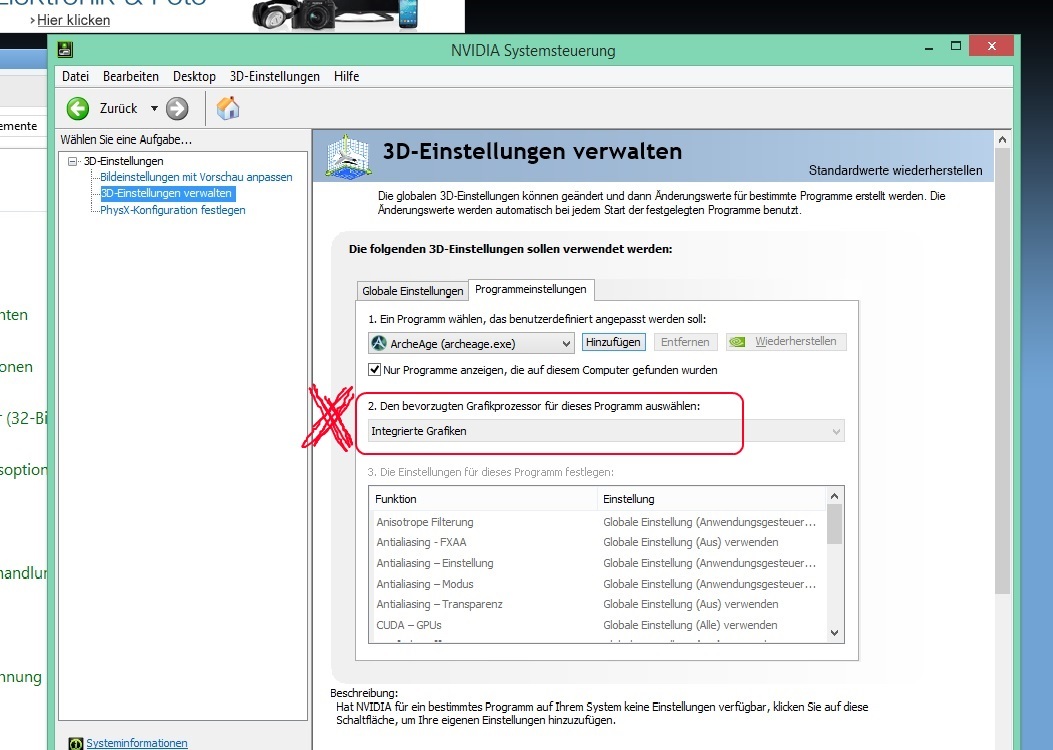1053x750 pixels.
Task: Open the Systeminformationen link
Action: click(x=137, y=743)
